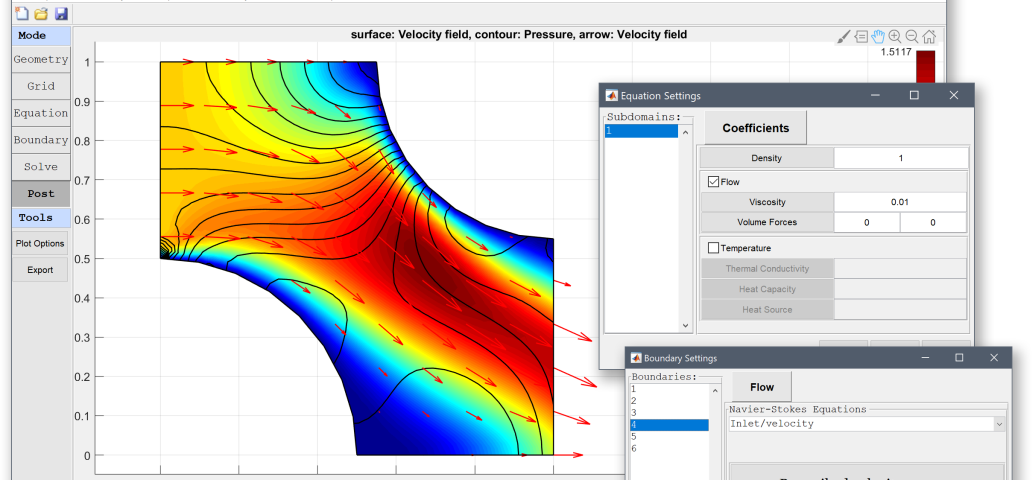The image size is (1032, 480).
Task: Select boundary 4 in Boundaries list
Action: 669,425
